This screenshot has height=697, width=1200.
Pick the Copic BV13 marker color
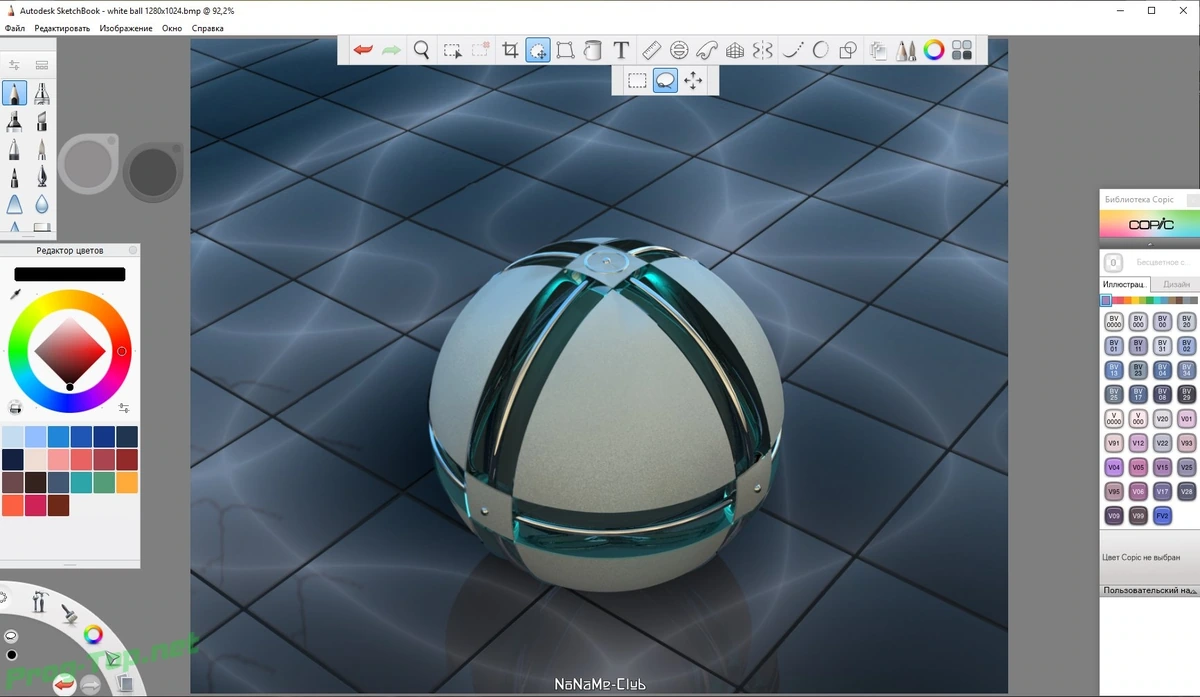(1114, 370)
